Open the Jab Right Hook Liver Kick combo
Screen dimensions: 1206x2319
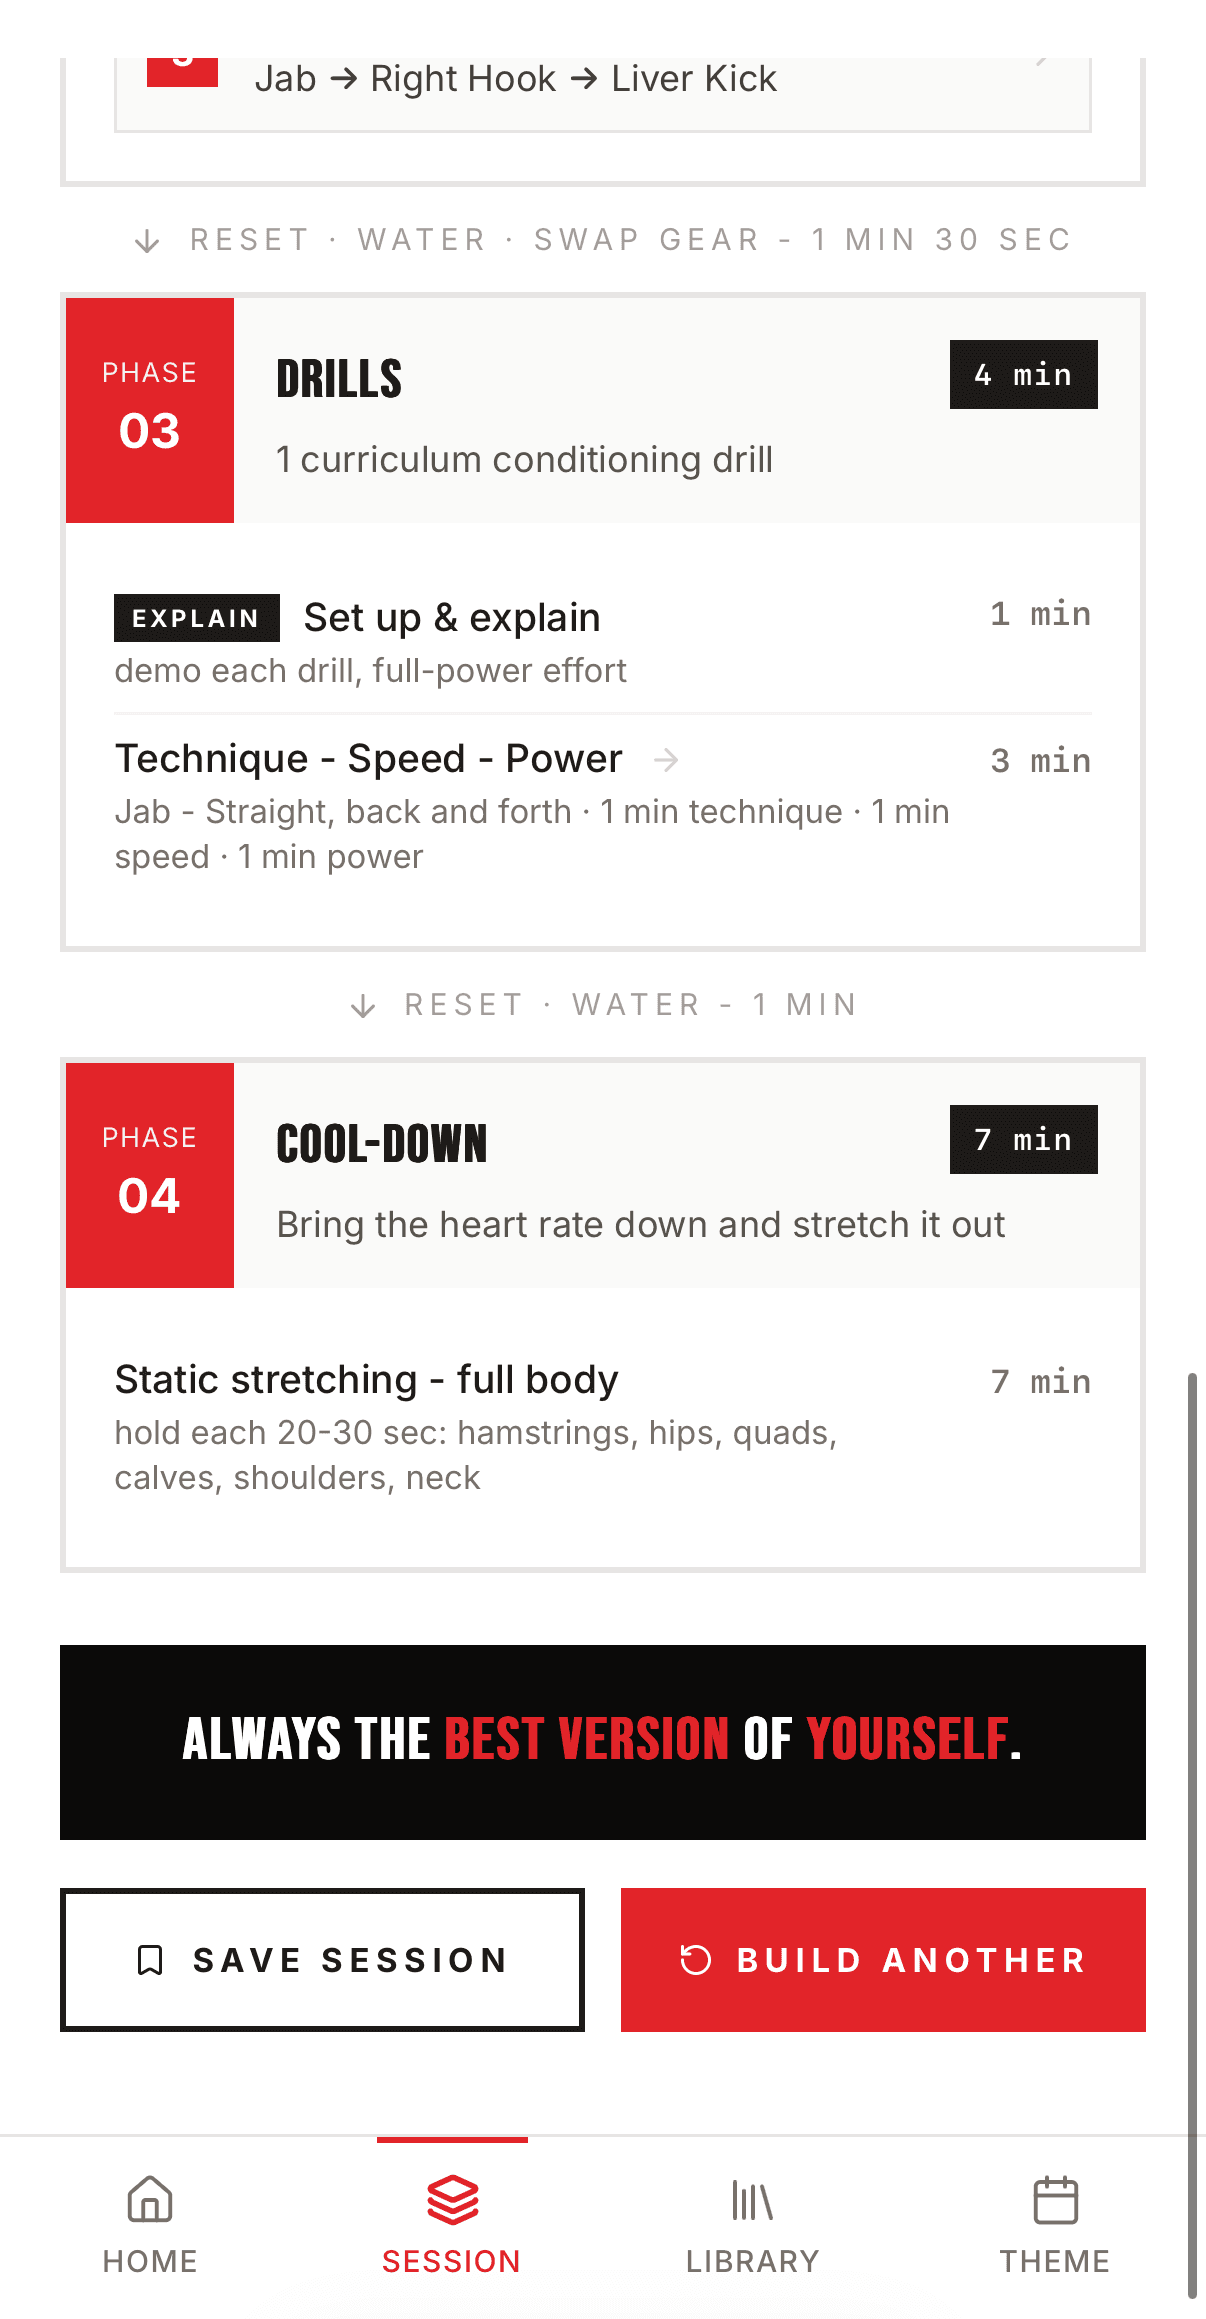tap(603, 90)
